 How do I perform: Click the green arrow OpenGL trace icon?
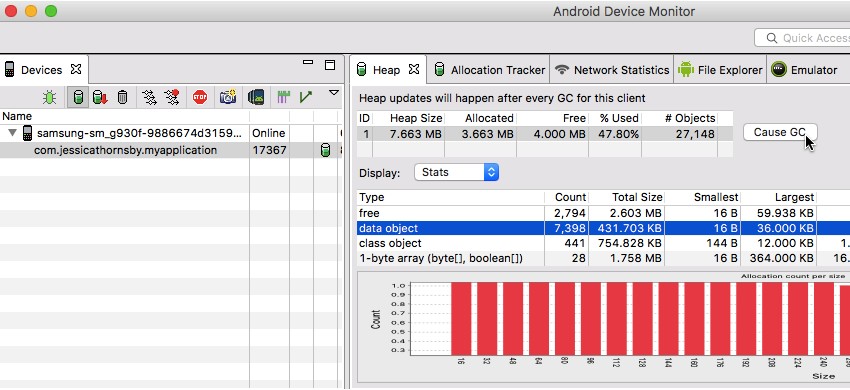pos(306,97)
